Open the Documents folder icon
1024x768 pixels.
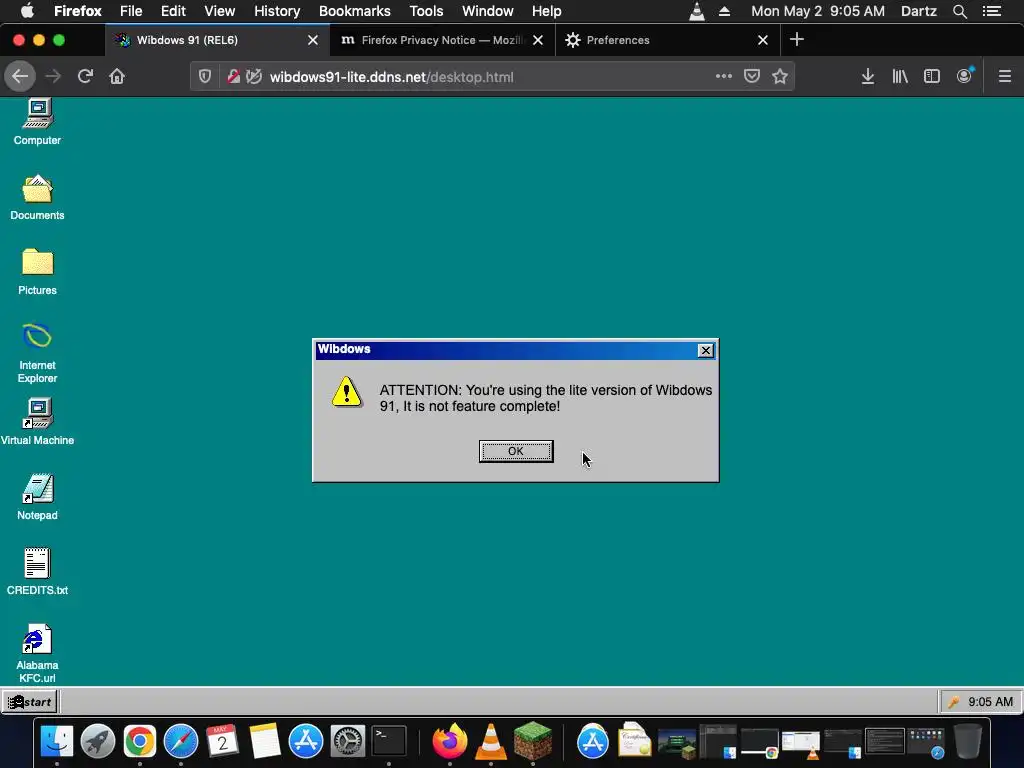[x=37, y=197]
